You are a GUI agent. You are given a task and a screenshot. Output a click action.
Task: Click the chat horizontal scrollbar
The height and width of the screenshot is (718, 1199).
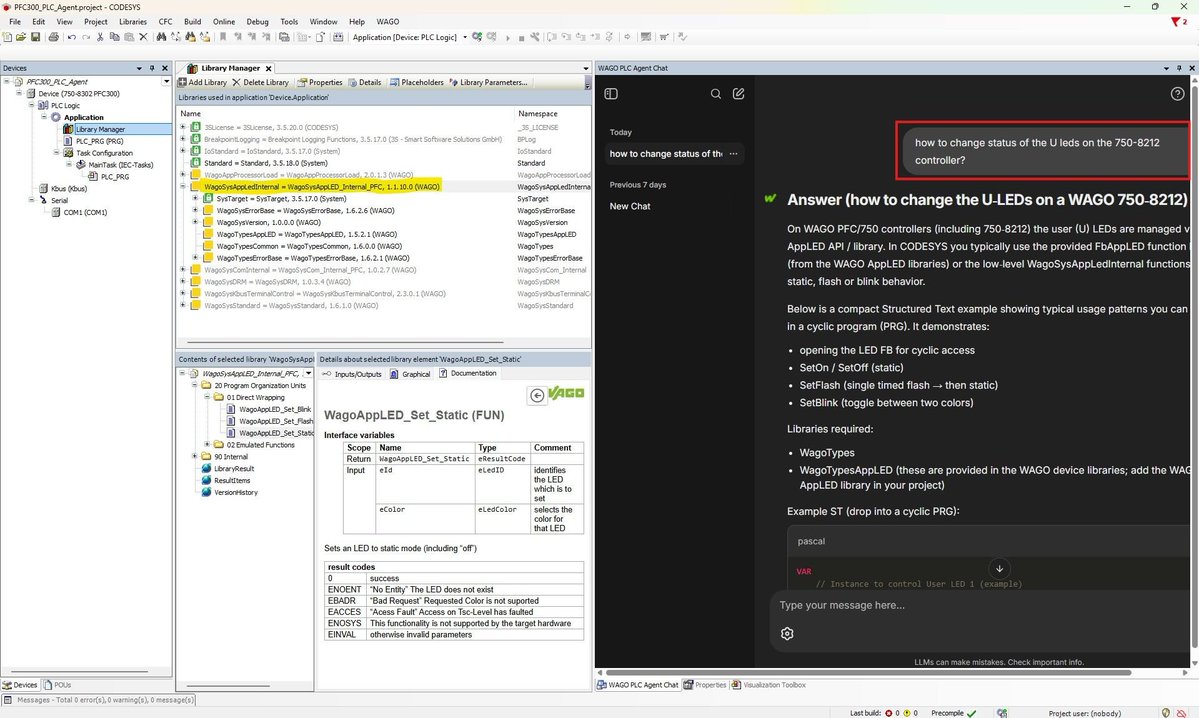(868, 673)
